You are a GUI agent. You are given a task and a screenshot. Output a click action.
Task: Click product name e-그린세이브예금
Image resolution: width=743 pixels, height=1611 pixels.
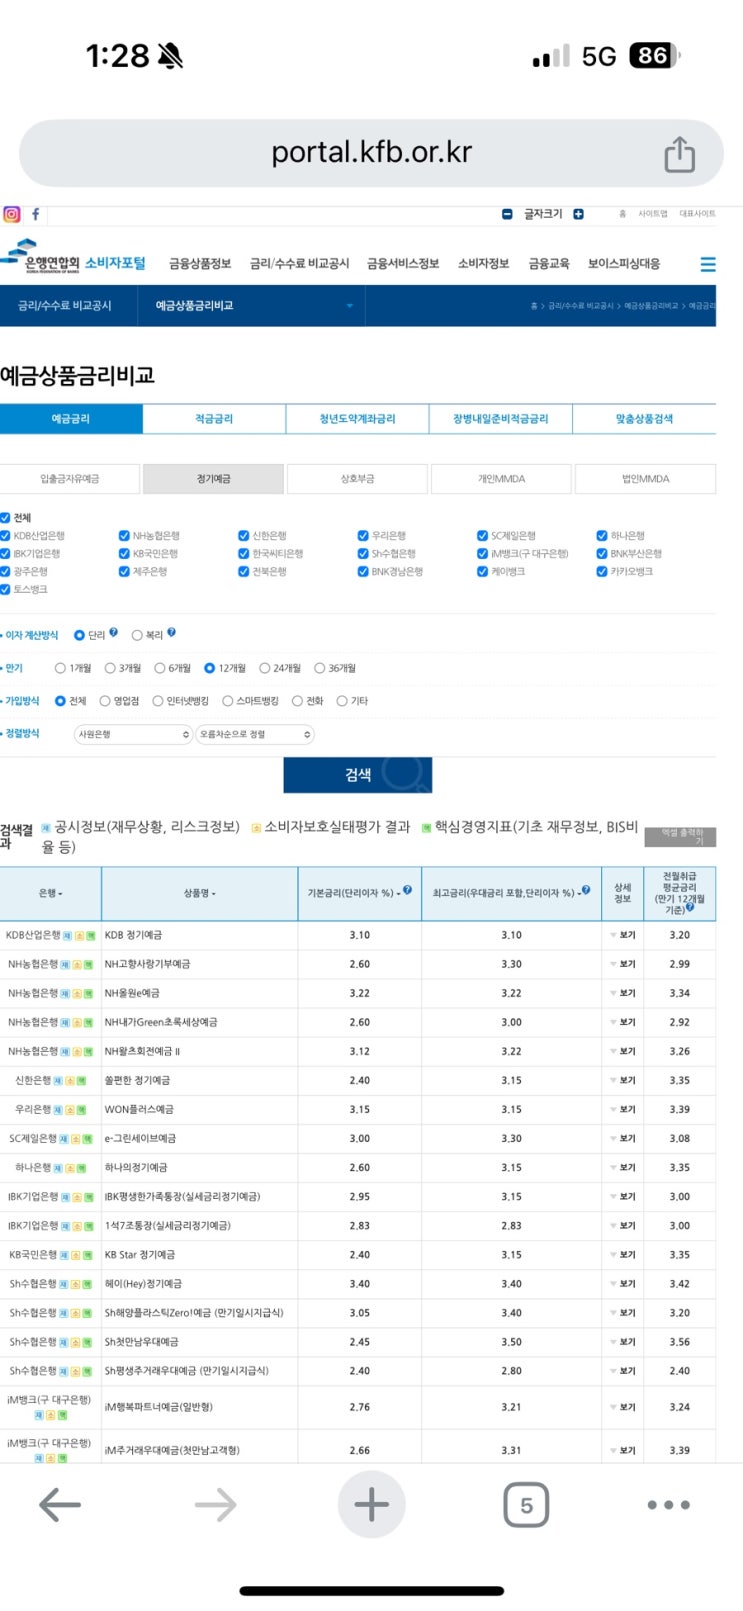click(140, 1139)
